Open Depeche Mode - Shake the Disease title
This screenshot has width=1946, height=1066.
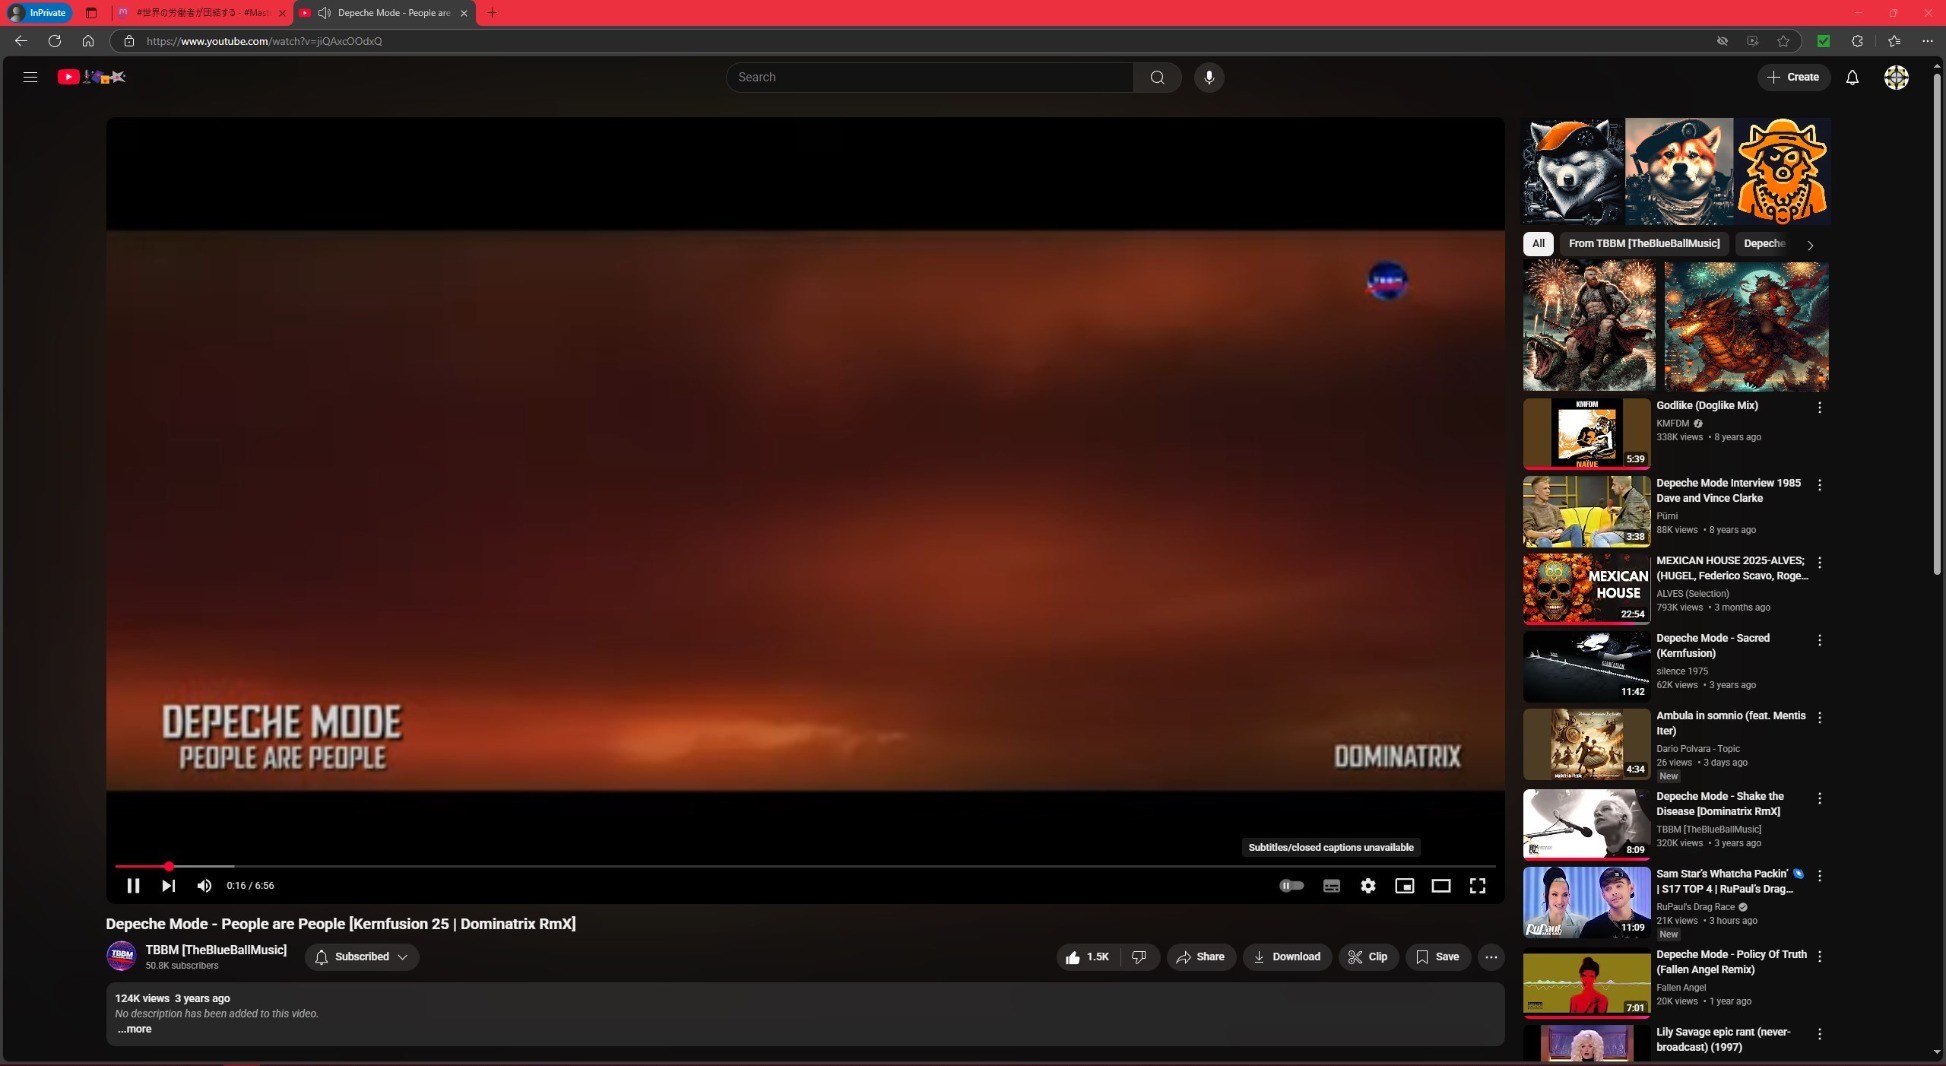coord(1719,804)
